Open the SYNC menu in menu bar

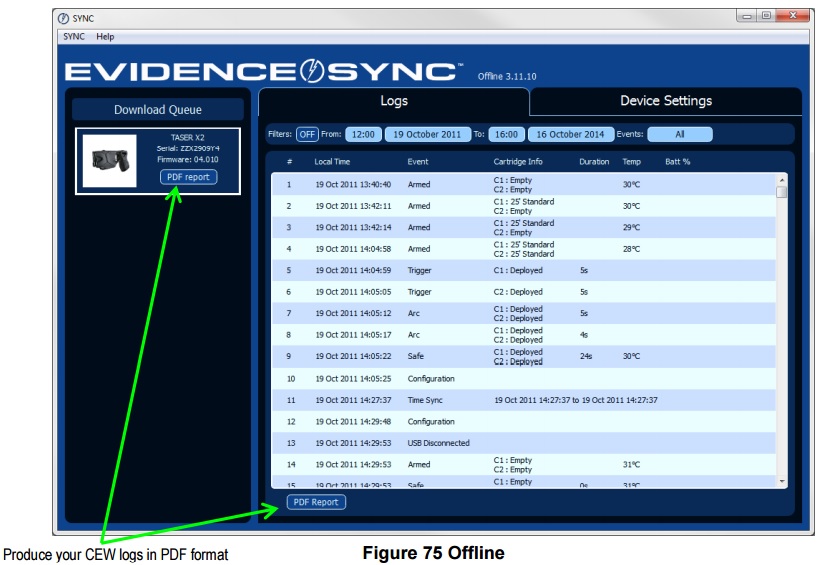(x=73, y=37)
